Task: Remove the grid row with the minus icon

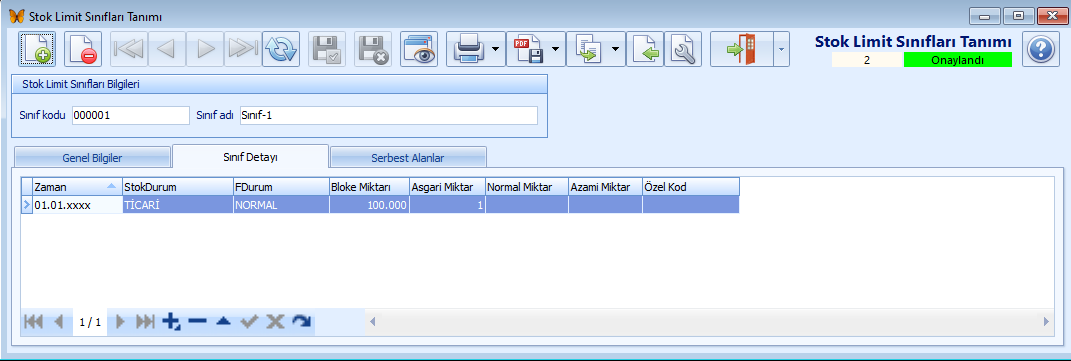Action: 197,322
